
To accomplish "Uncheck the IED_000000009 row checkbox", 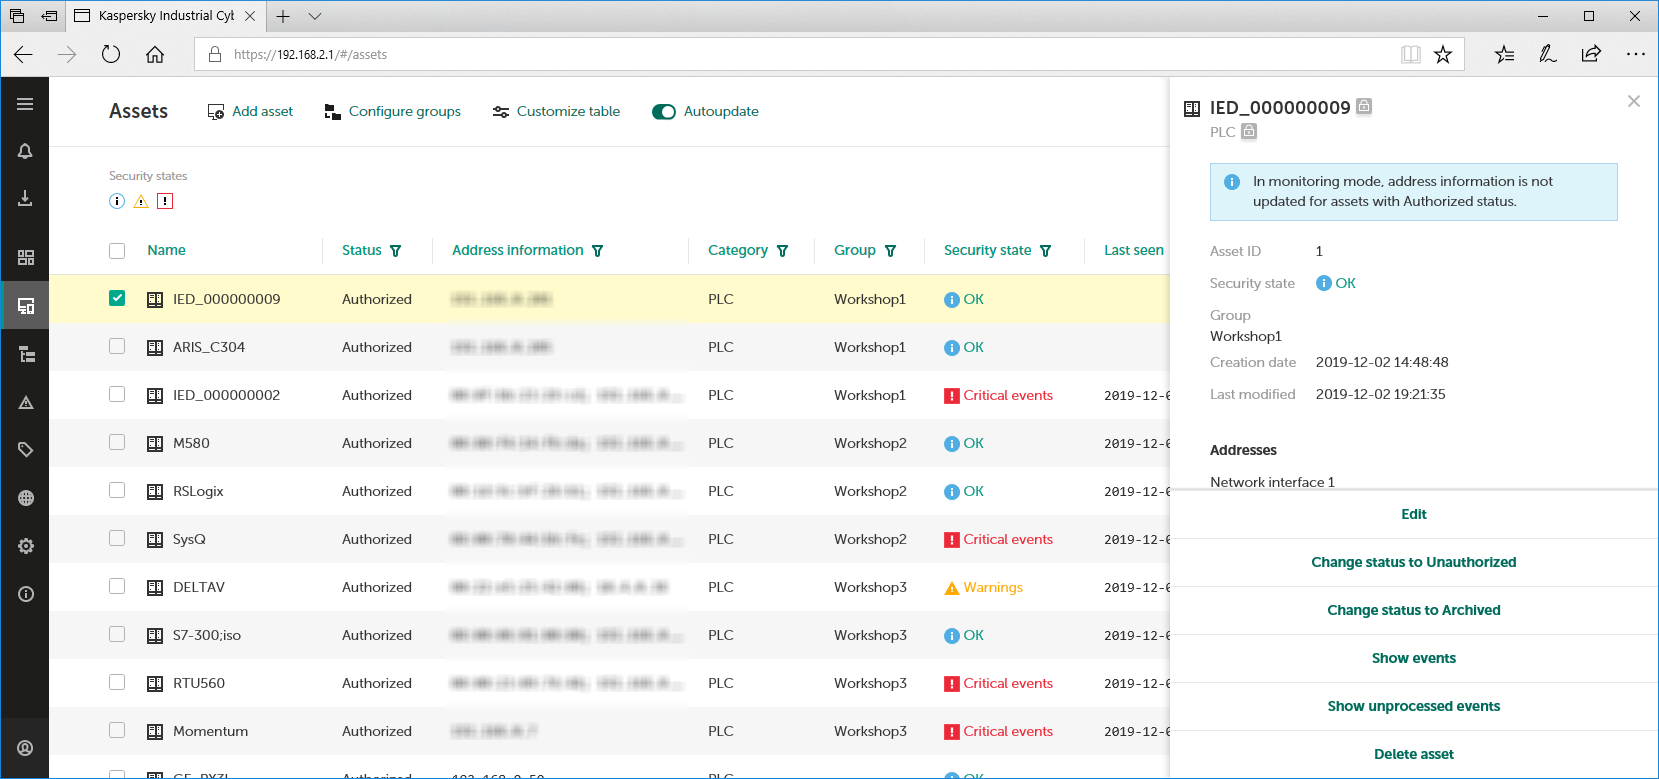I will [x=117, y=298].
